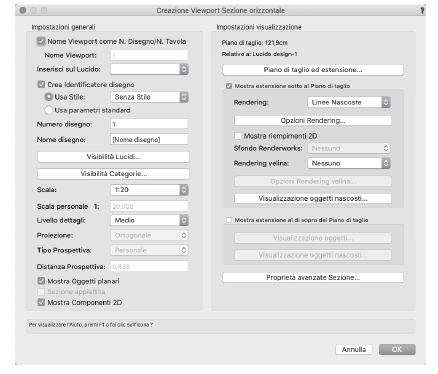This screenshot has height=374, width=438.
Task: Toggle the Sezione appiattita checkbox
Action: (x=41, y=292)
